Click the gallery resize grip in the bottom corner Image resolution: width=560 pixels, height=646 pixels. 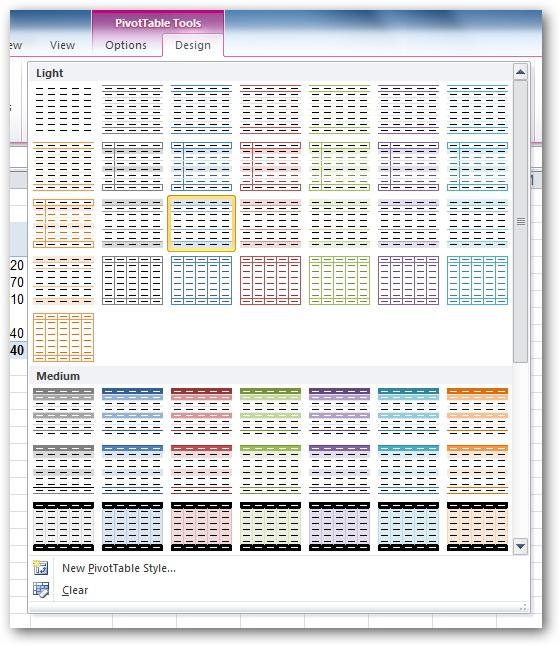coord(523,607)
